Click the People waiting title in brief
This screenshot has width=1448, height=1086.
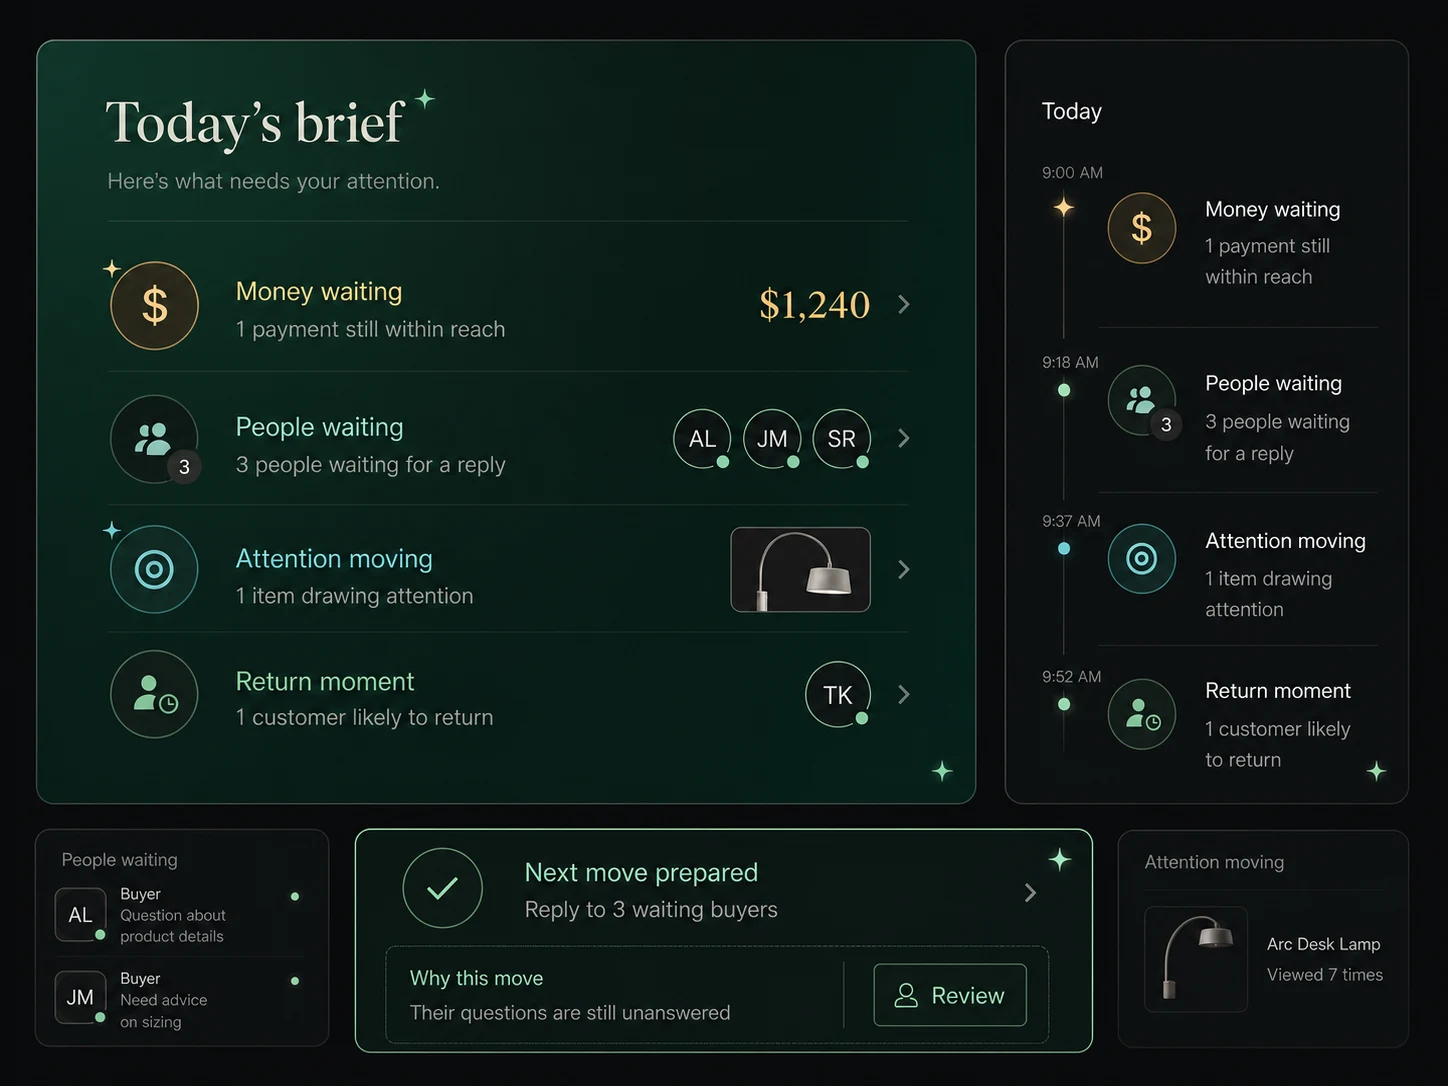[320, 427]
